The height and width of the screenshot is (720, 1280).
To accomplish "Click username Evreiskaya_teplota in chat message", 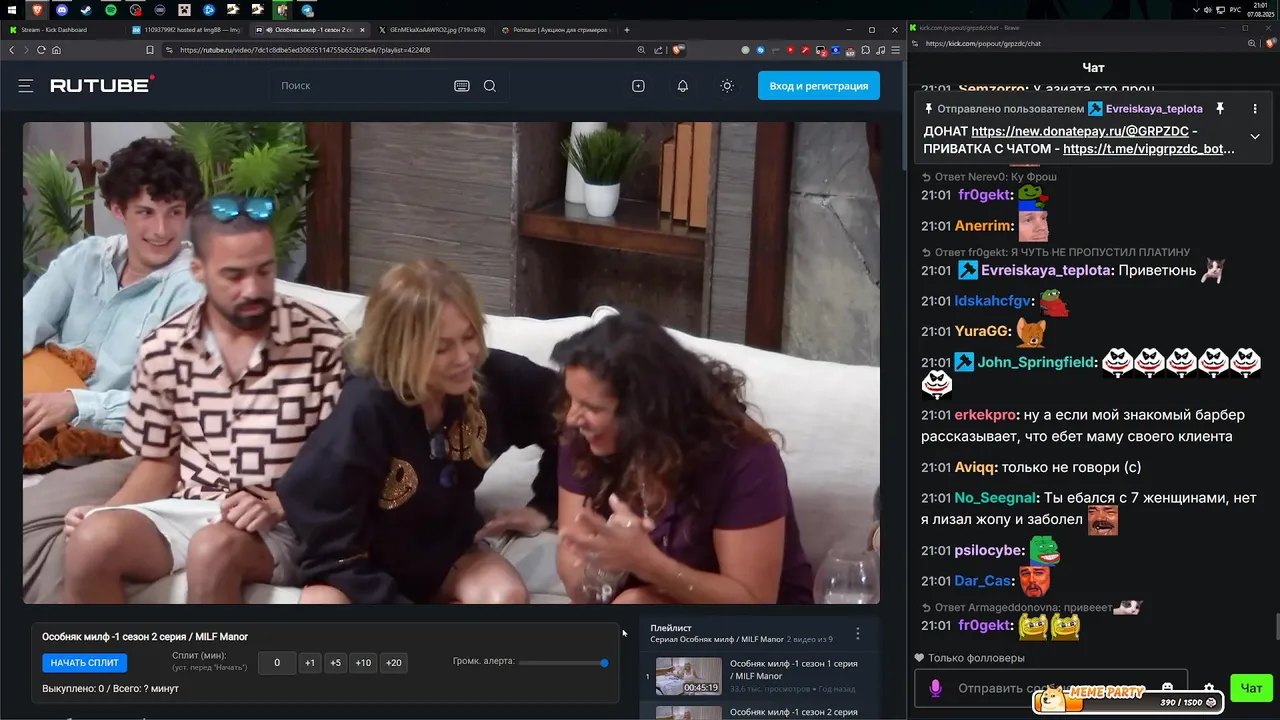I will 1046,270.
